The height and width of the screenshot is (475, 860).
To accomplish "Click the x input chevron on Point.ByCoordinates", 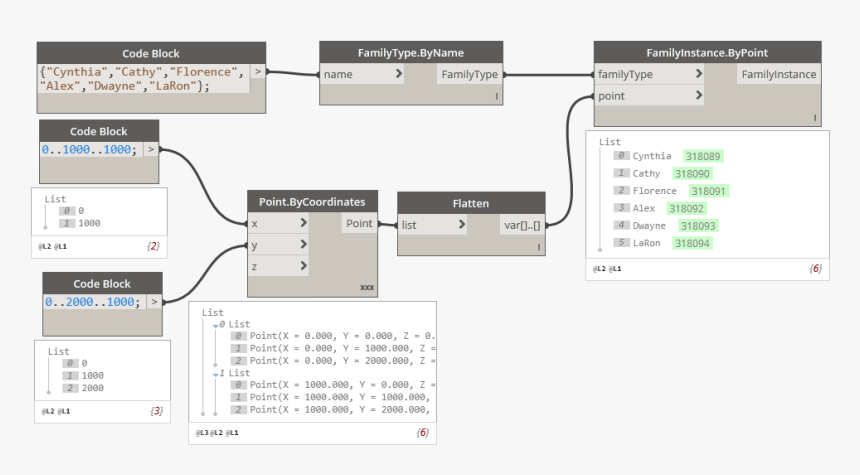I will point(303,223).
